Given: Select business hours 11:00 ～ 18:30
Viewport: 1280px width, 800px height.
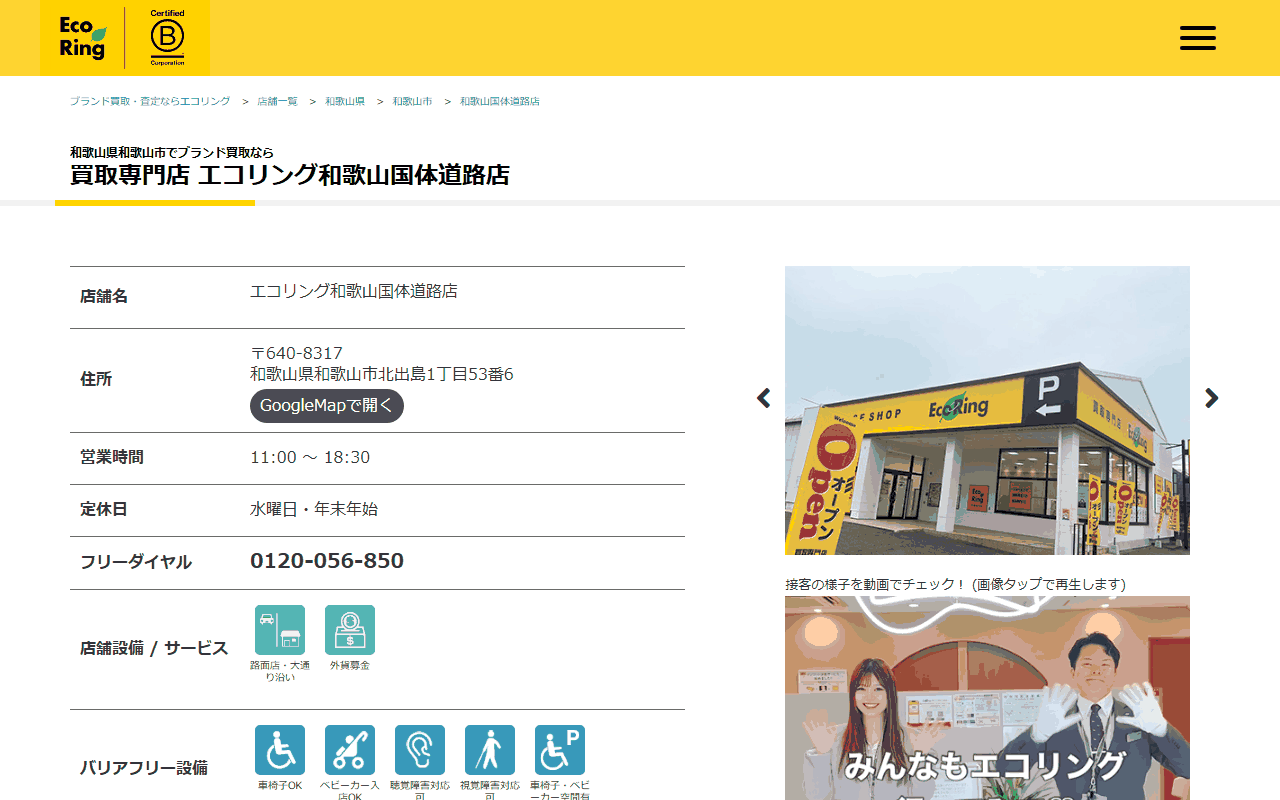Looking at the screenshot, I should [x=310, y=457].
